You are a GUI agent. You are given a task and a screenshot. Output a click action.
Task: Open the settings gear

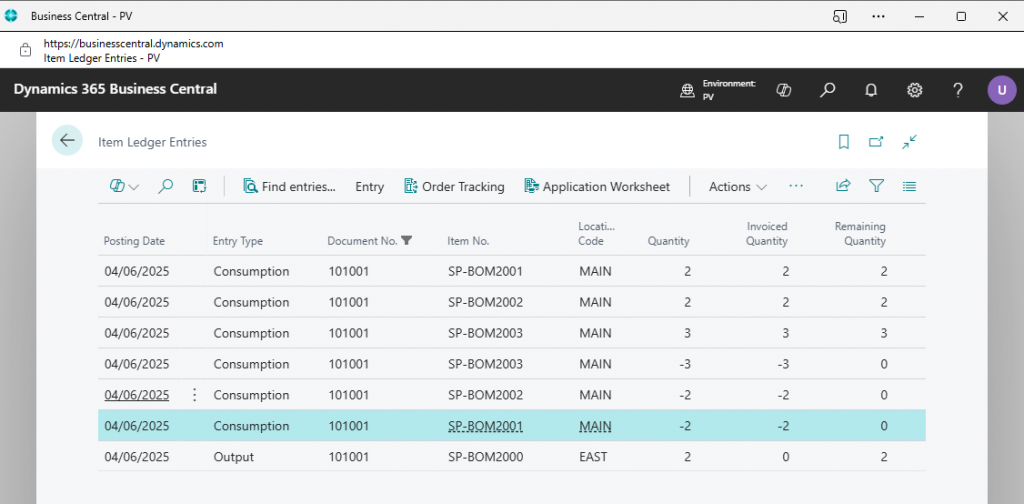pyautogui.click(x=914, y=90)
